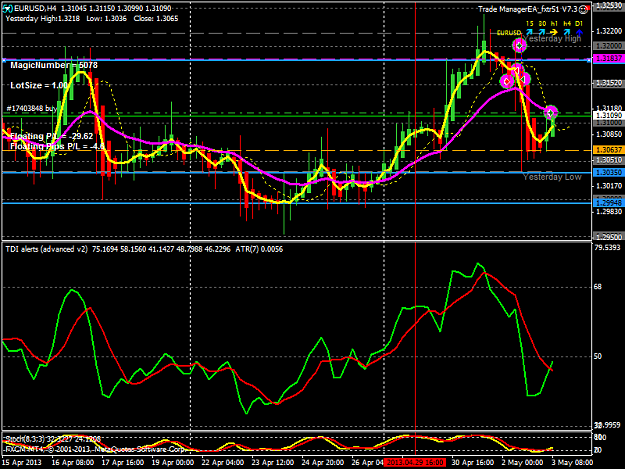Click the MagicNumber = 5078 label
625x469 pixels.
click(x=54, y=65)
